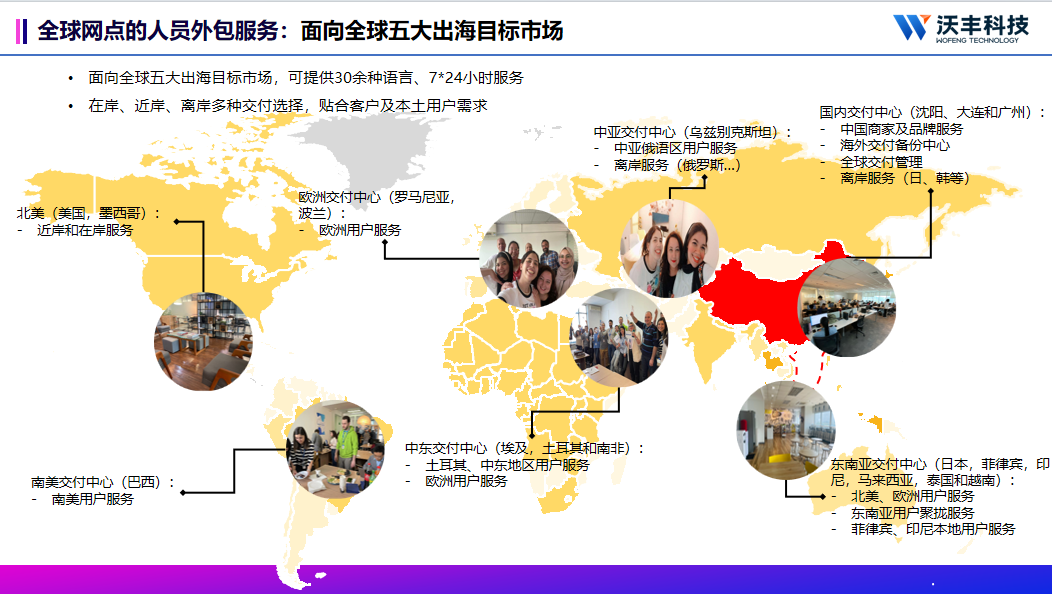
Task: Select the Middle East delivery center group photo
Action: (x=617, y=337)
